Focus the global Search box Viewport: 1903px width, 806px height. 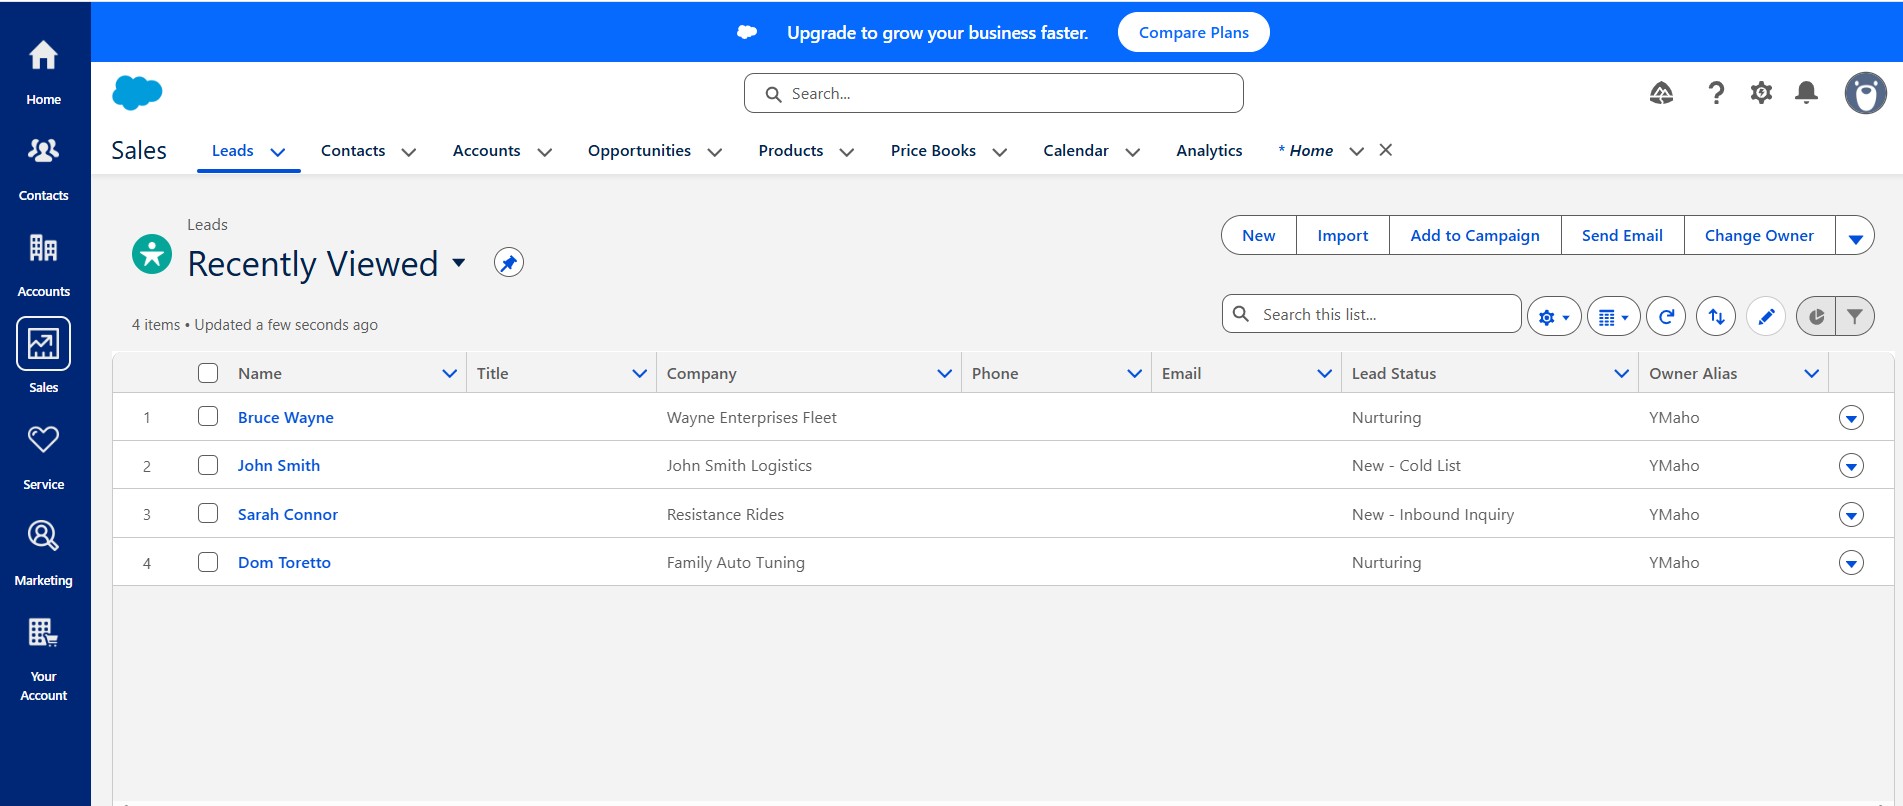[x=994, y=93]
